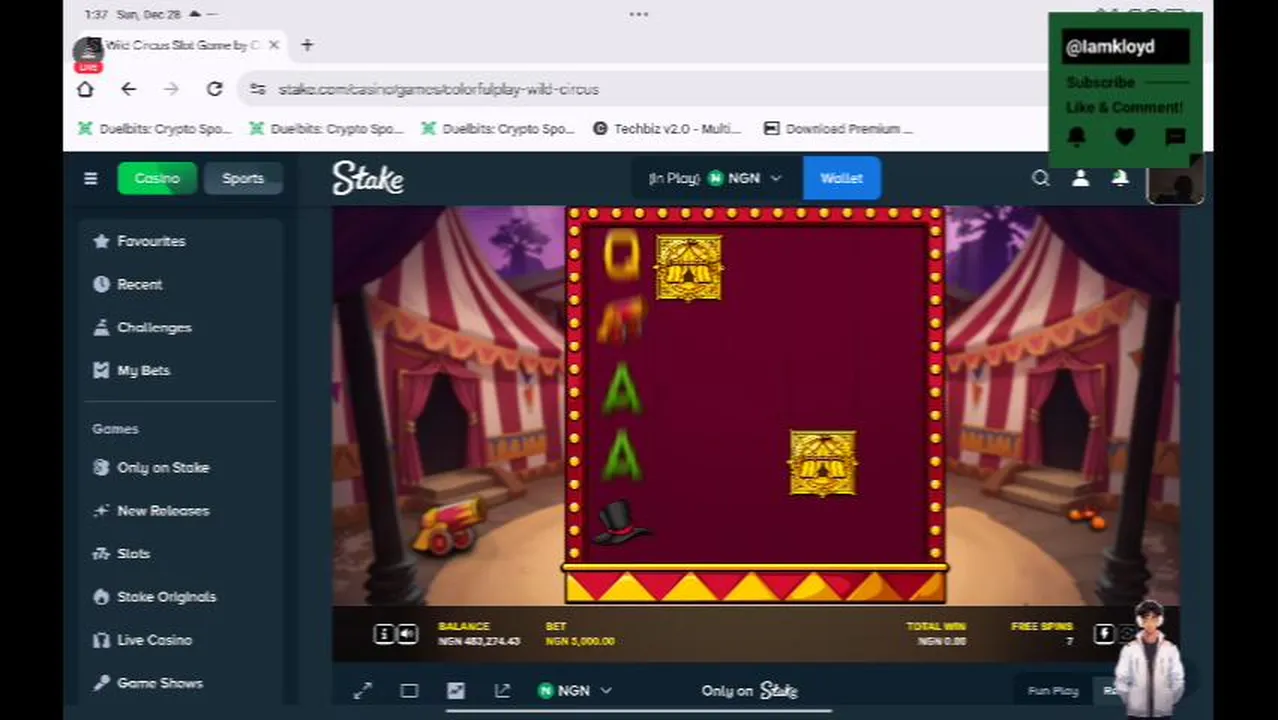Mute the game sound

[x=407, y=633]
